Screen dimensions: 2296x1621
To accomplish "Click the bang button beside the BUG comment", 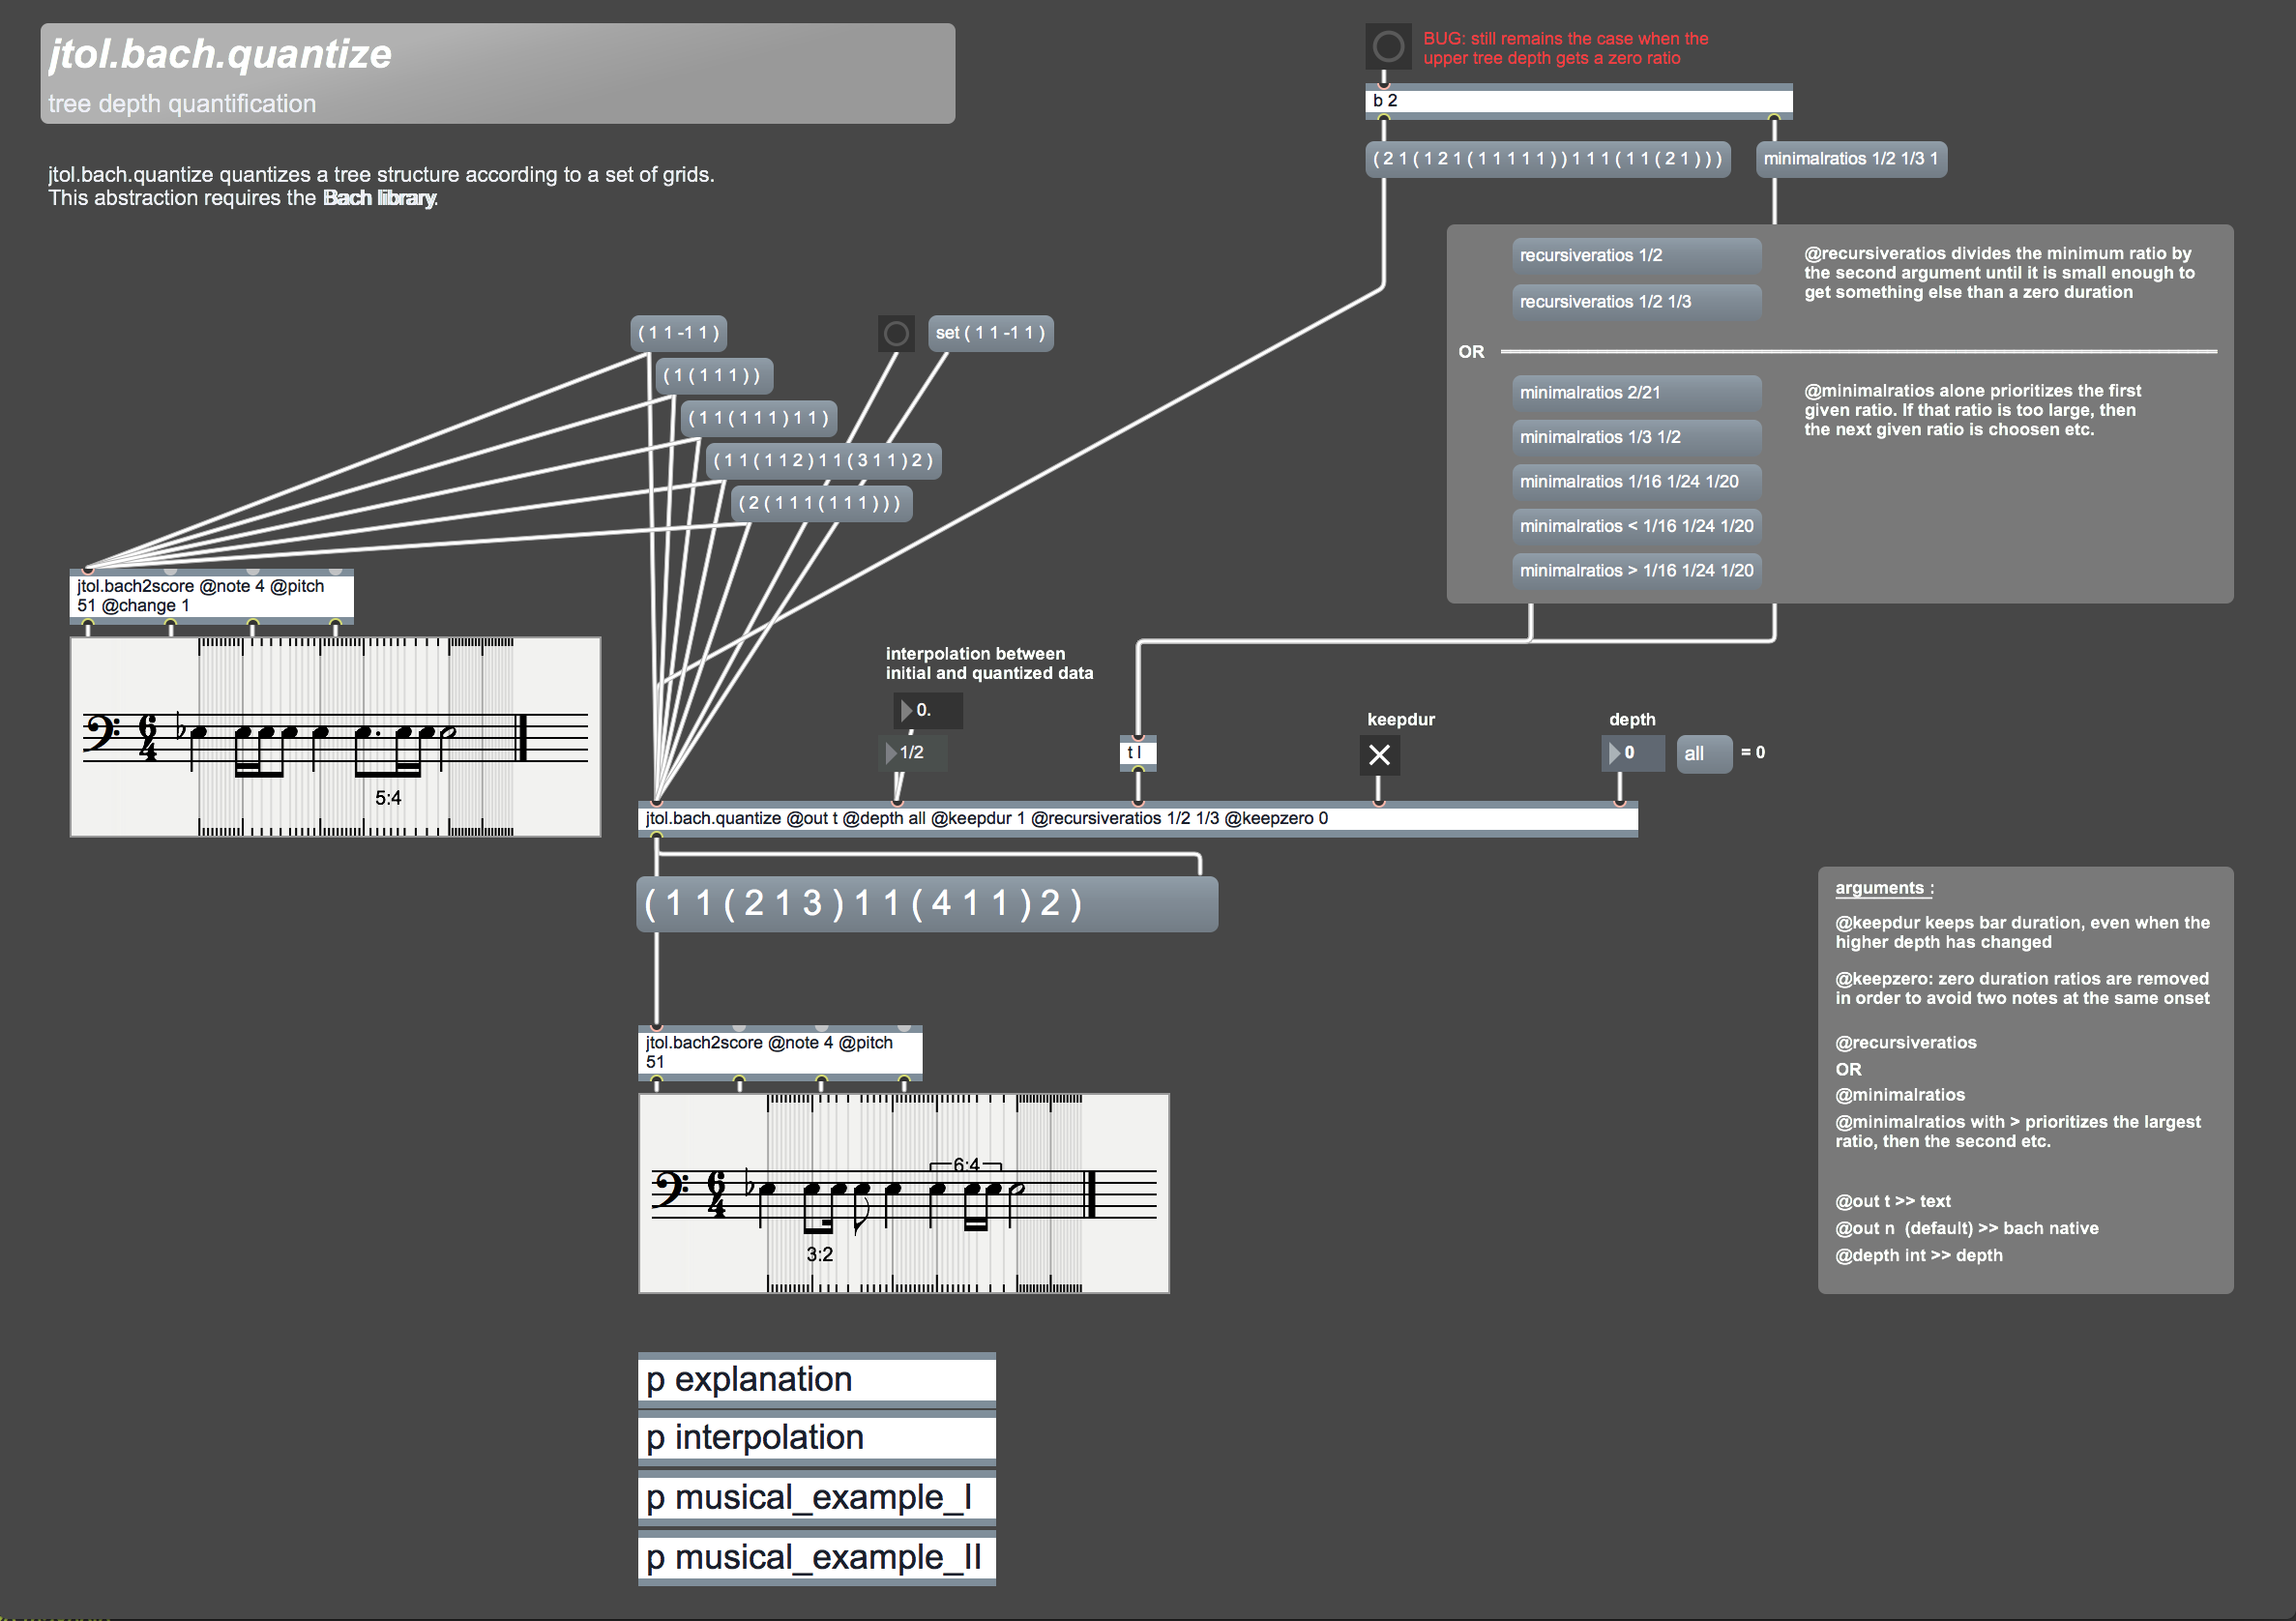I will [1387, 46].
